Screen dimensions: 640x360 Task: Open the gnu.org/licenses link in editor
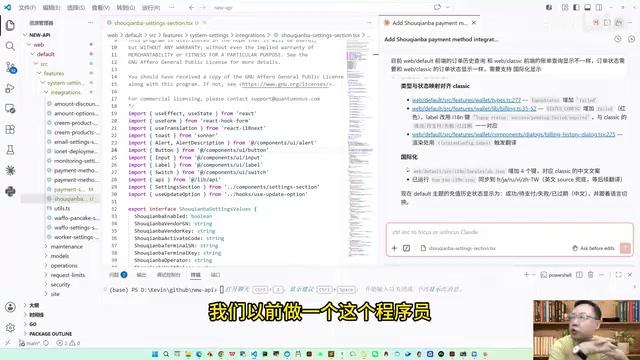[x=285, y=84]
